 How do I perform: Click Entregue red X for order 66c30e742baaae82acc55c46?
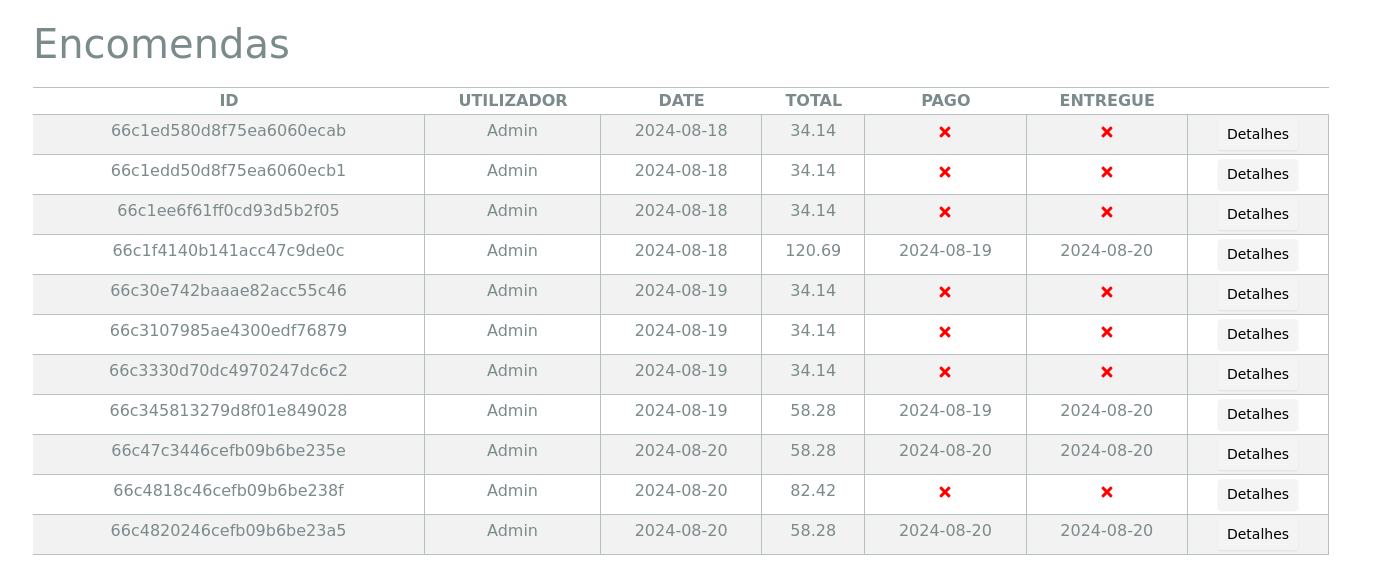tap(1107, 292)
